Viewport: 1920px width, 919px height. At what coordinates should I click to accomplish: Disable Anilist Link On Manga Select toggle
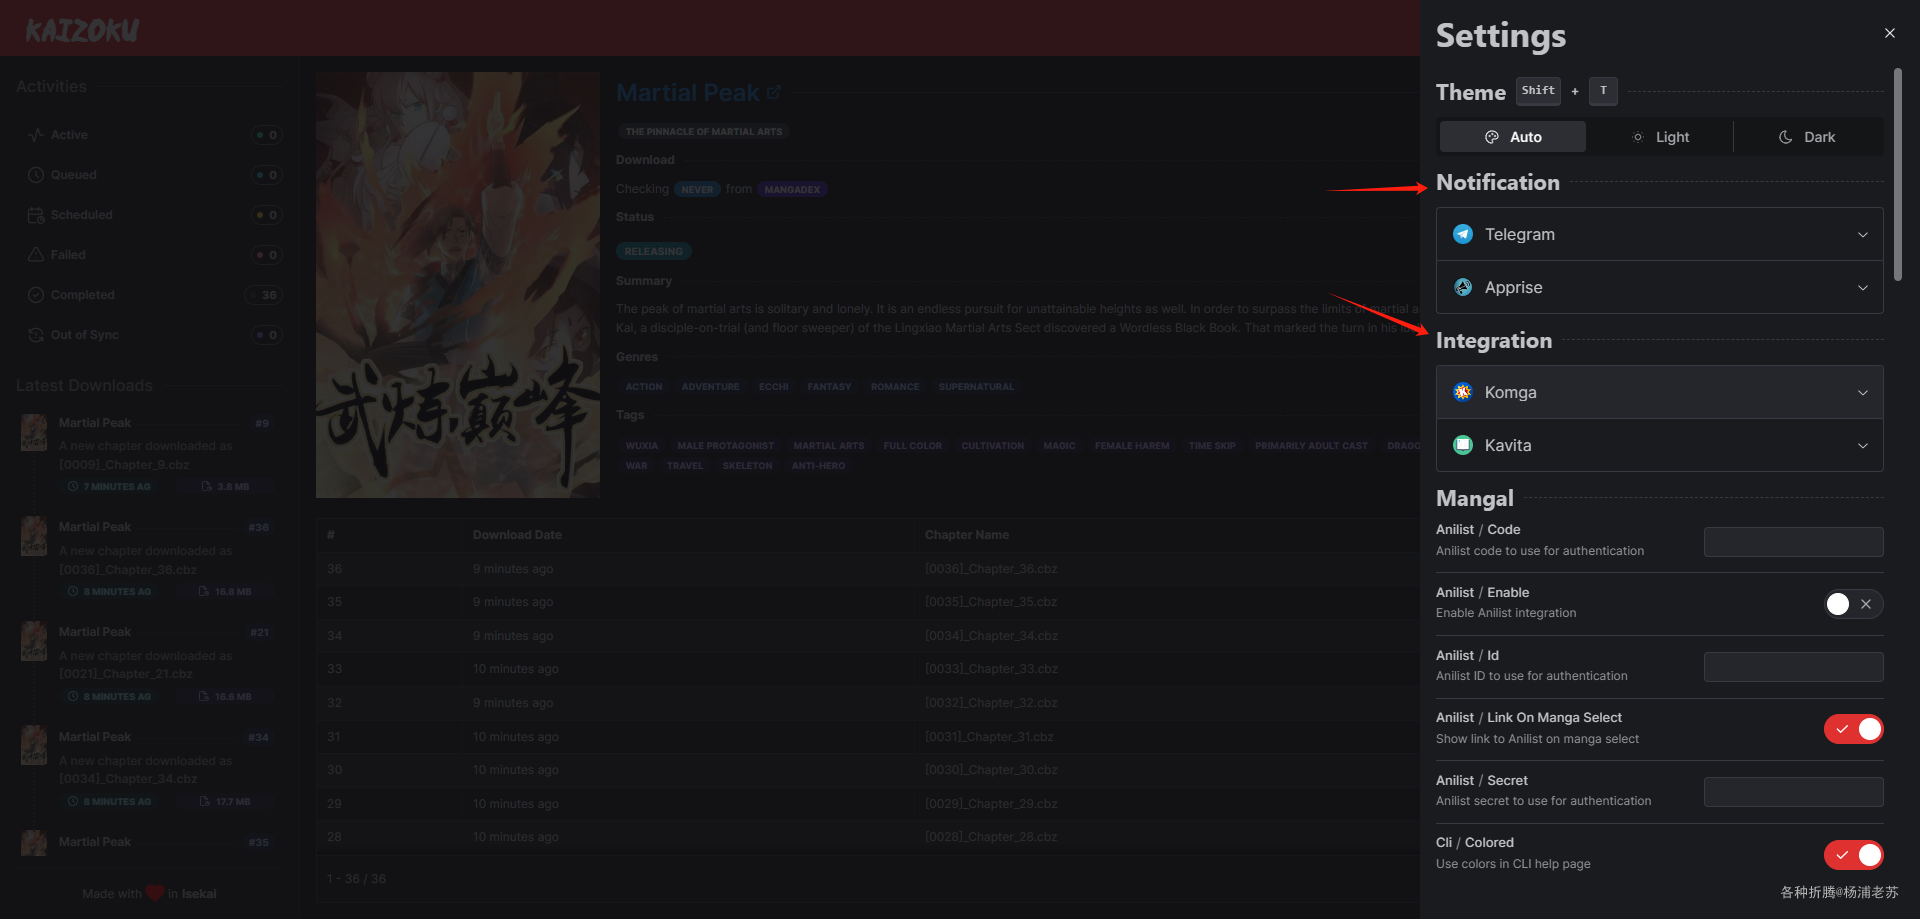pyautogui.click(x=1853, y=729)
